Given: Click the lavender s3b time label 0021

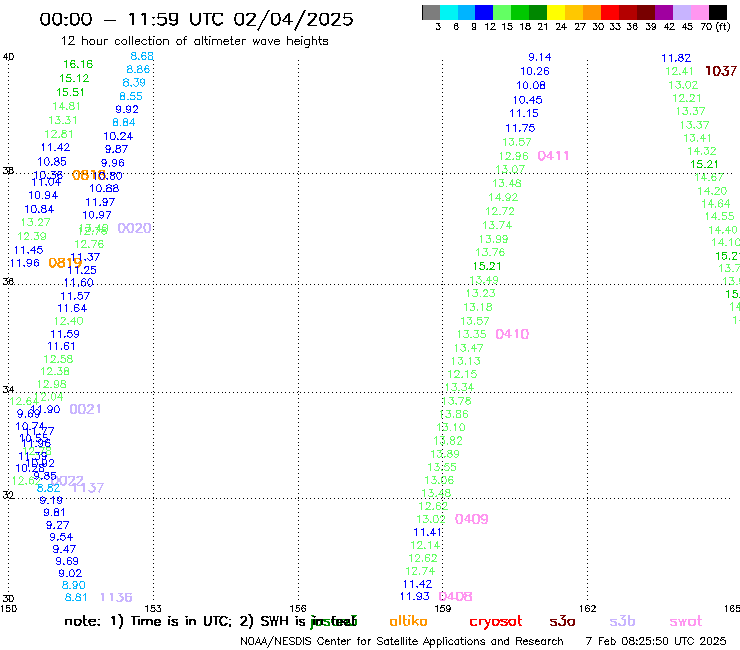Looking at the screenshot, I should click(85, 409).
